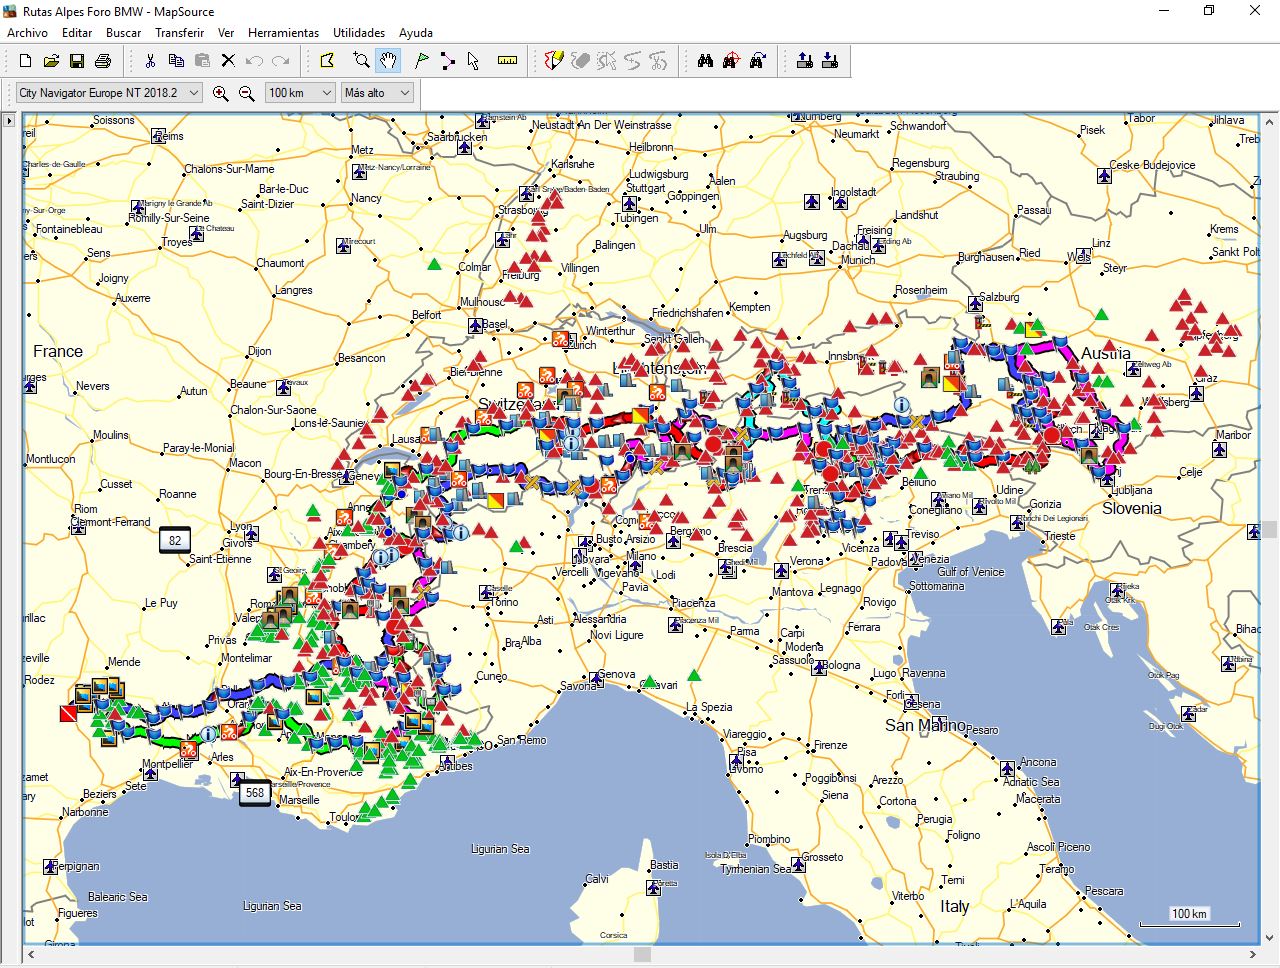This screenshot has height=968, width=1280.
Task: Select the Zoom magnifier tool
Action: [361, 61]
